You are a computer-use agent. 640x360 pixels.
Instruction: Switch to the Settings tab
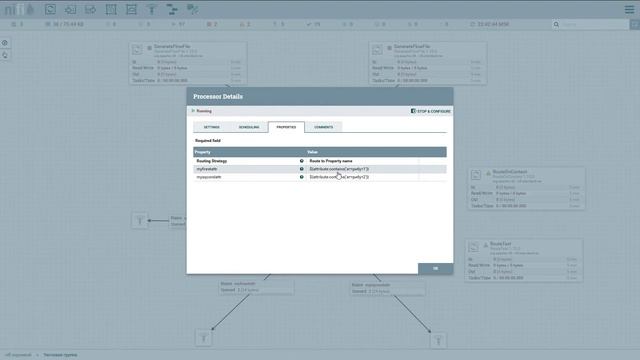coord(211,127)
